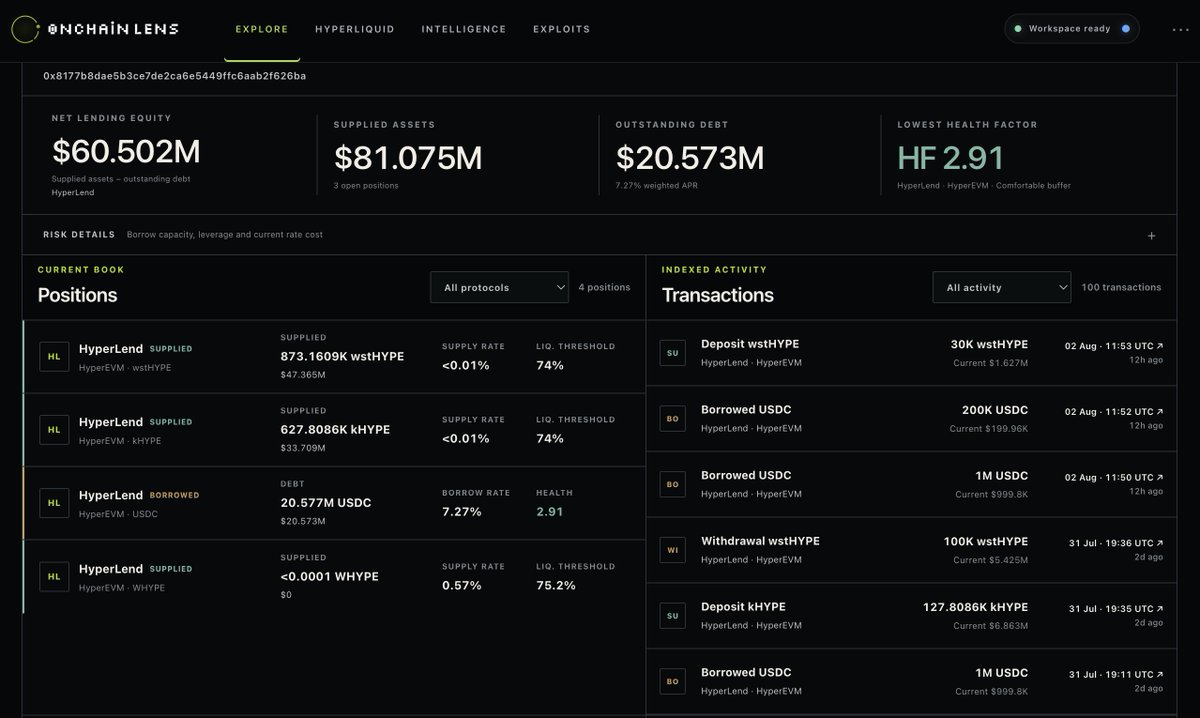The width and height of the screenshot is (1200, 718).
Task: Open the three-dot more options menu
Action: [1180, 30]
